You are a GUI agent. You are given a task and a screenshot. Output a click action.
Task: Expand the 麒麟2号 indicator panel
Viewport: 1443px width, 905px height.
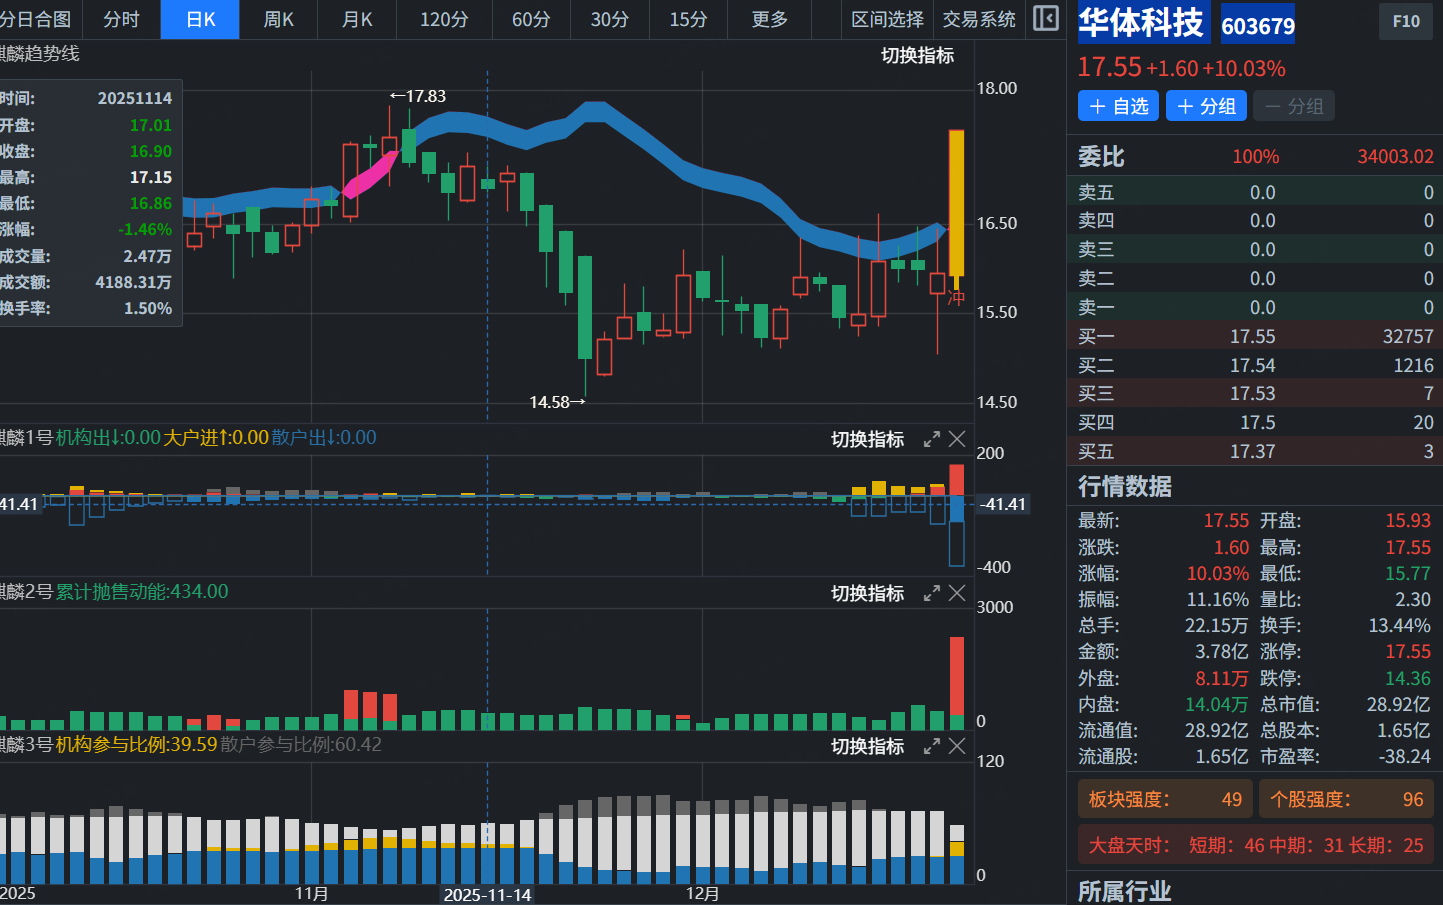pos(932,593)
